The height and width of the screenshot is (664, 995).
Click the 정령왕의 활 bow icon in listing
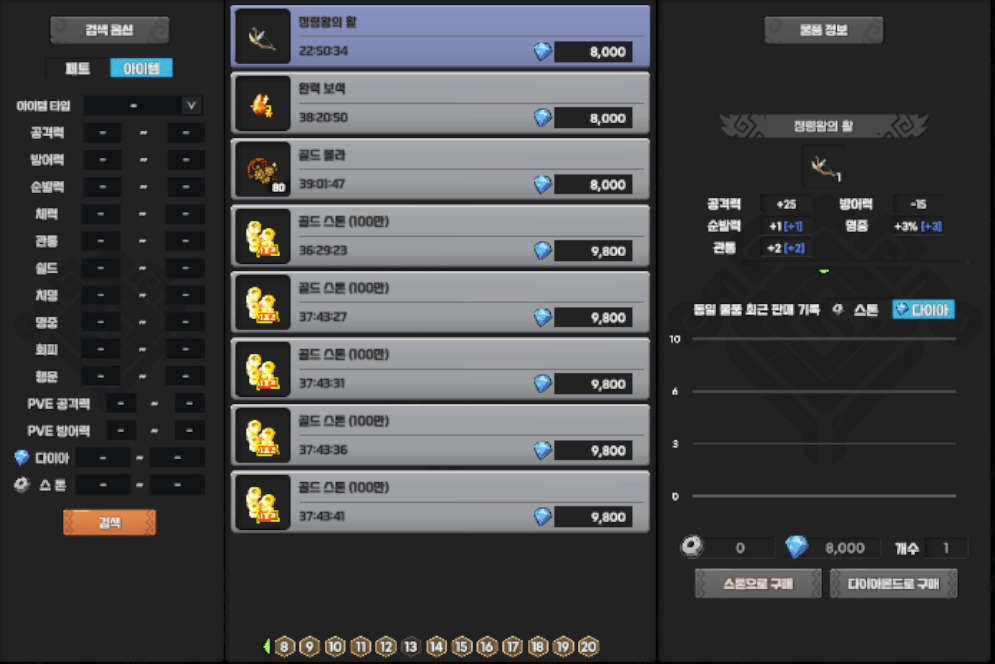pos(263,37)
